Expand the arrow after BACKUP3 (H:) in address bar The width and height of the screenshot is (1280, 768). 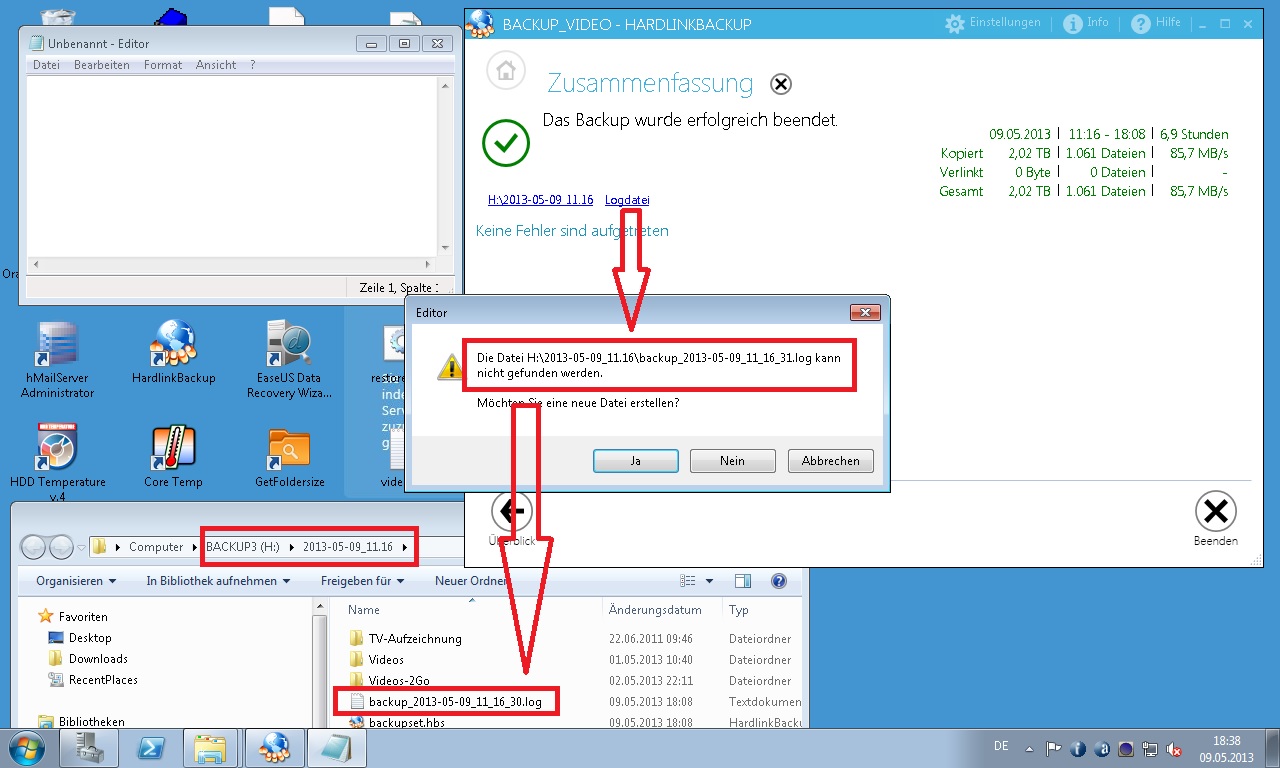pos(294,547)
